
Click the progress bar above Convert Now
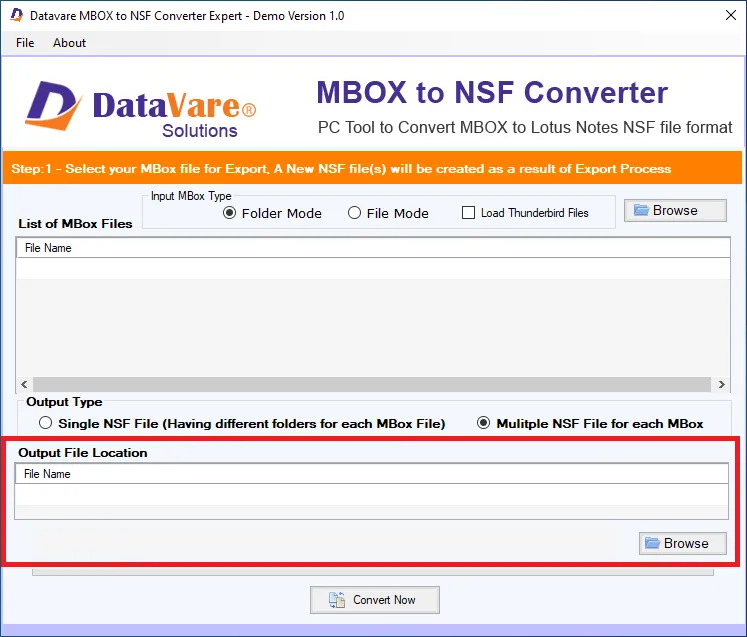(x=373, y=572)
